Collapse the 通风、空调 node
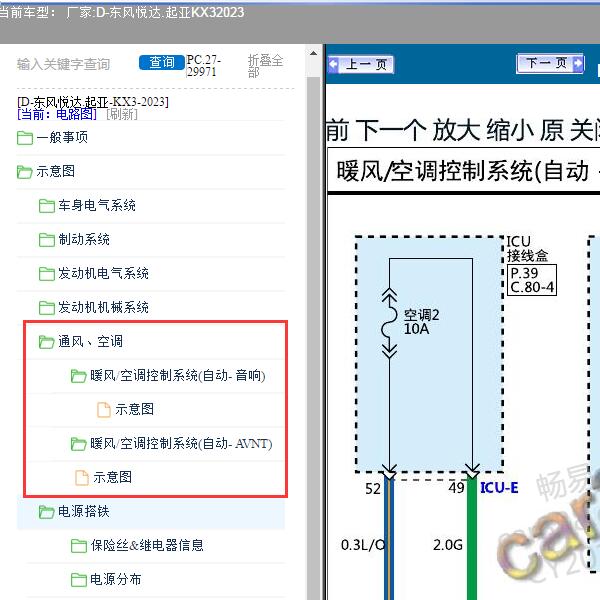The height and width of the screenshot is (600, 600). coord(90,341)
